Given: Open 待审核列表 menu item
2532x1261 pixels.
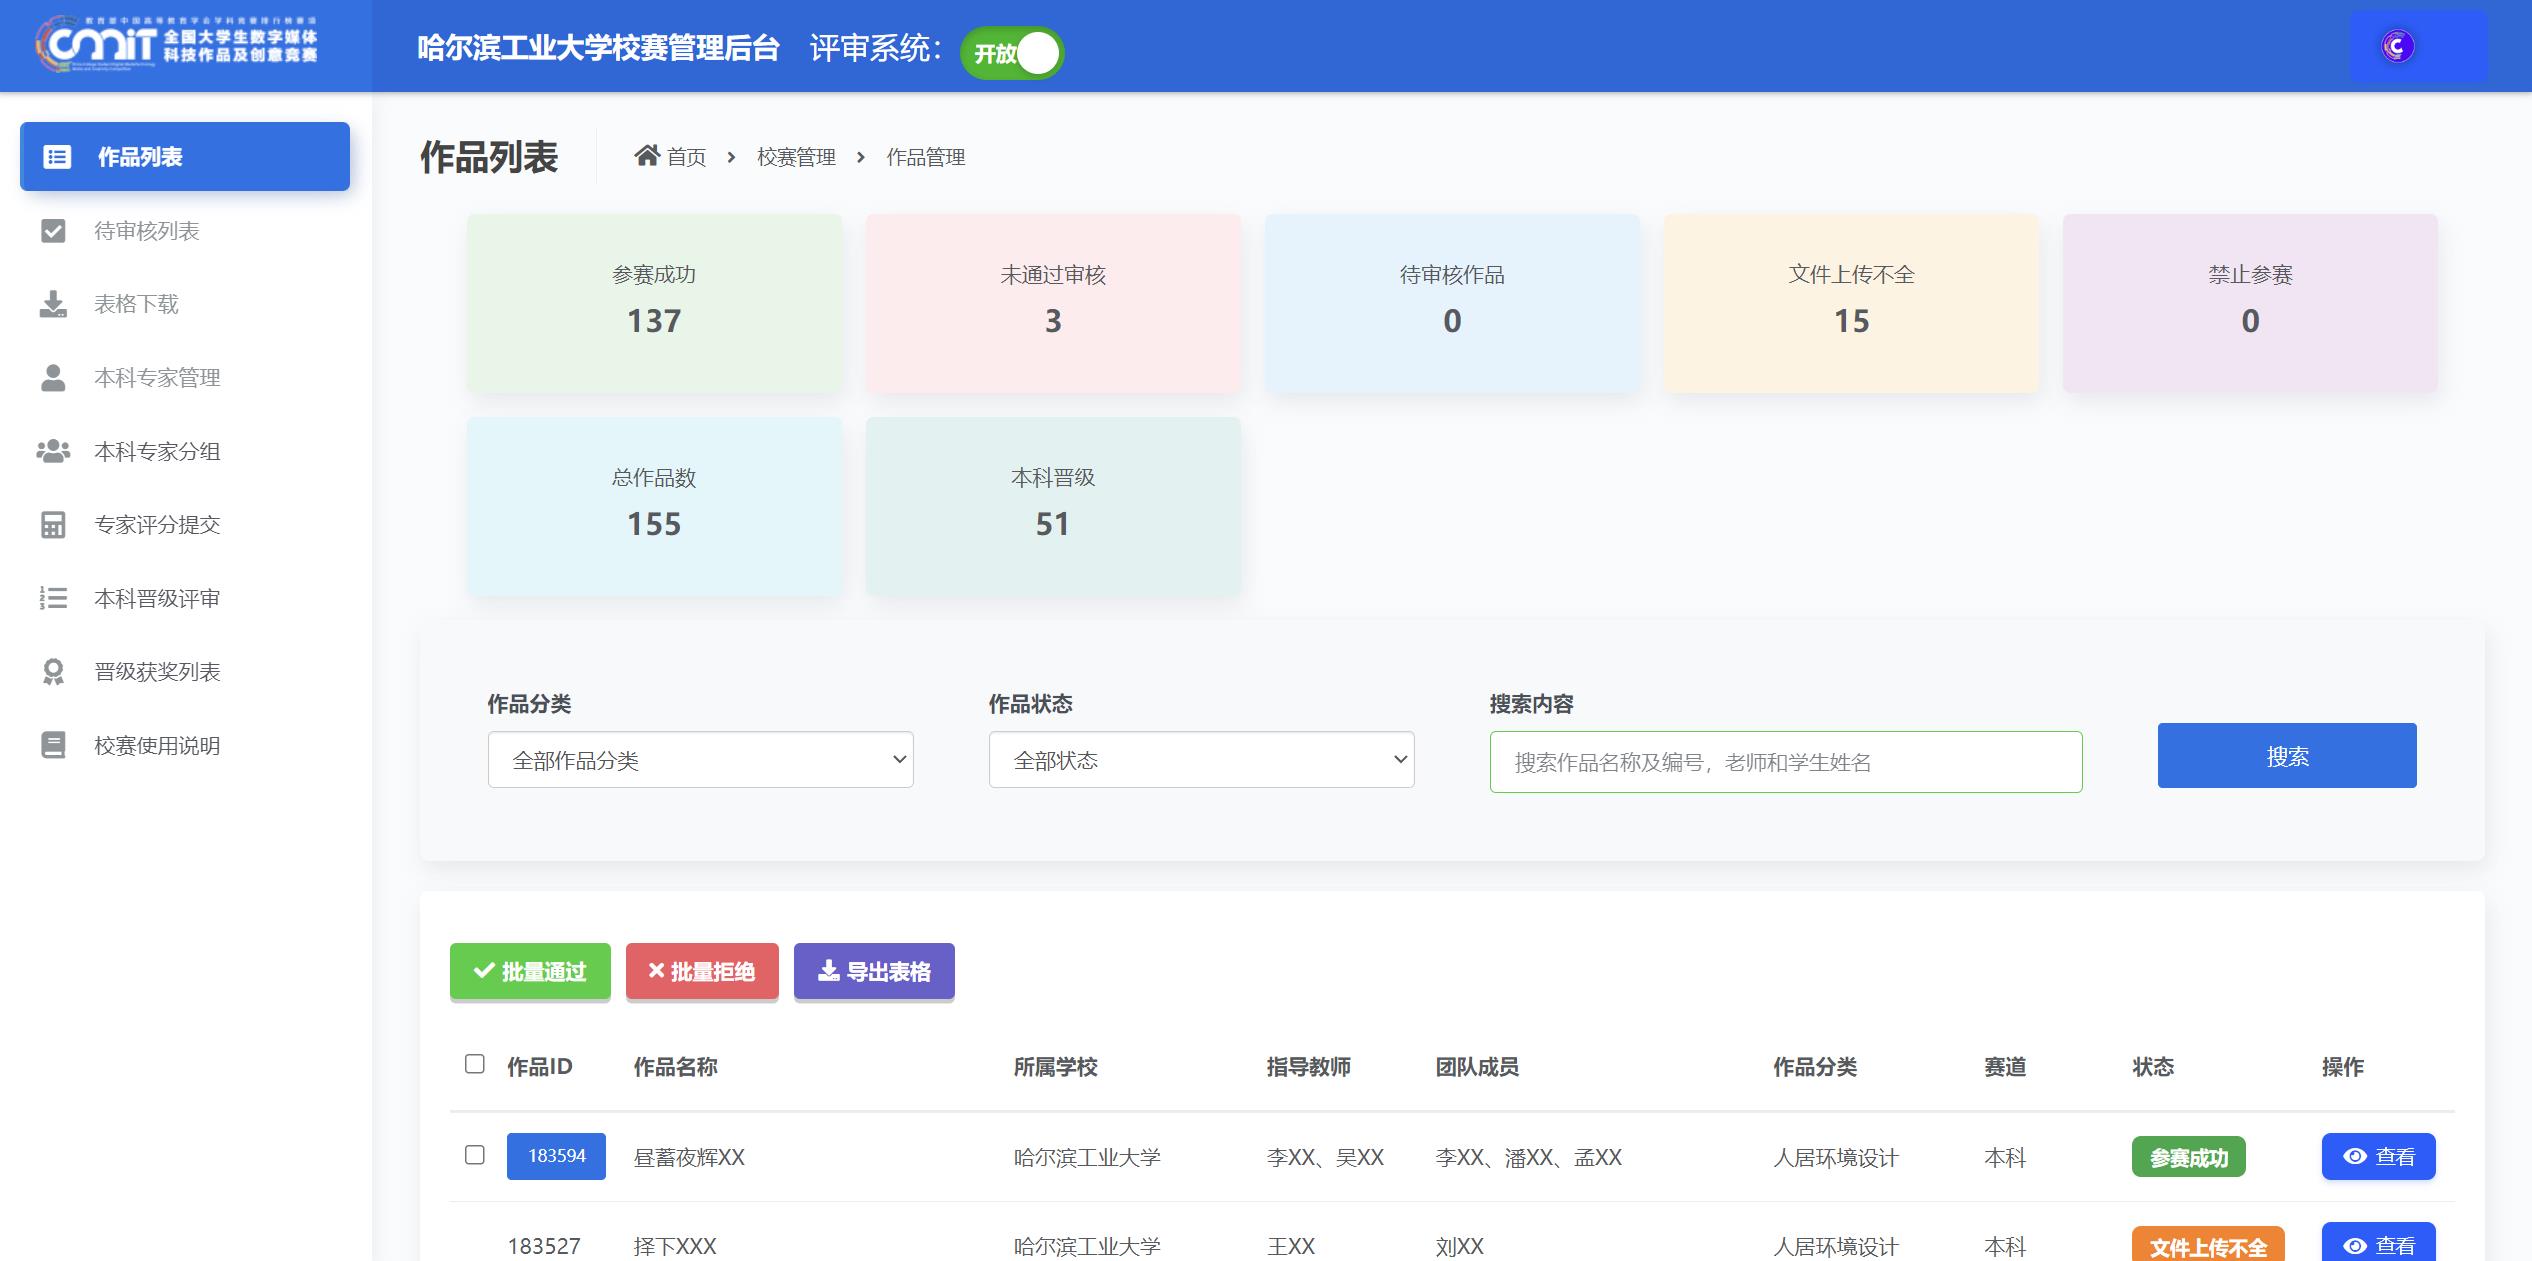Looking at the screenshot, I should [x=185, y=231].
